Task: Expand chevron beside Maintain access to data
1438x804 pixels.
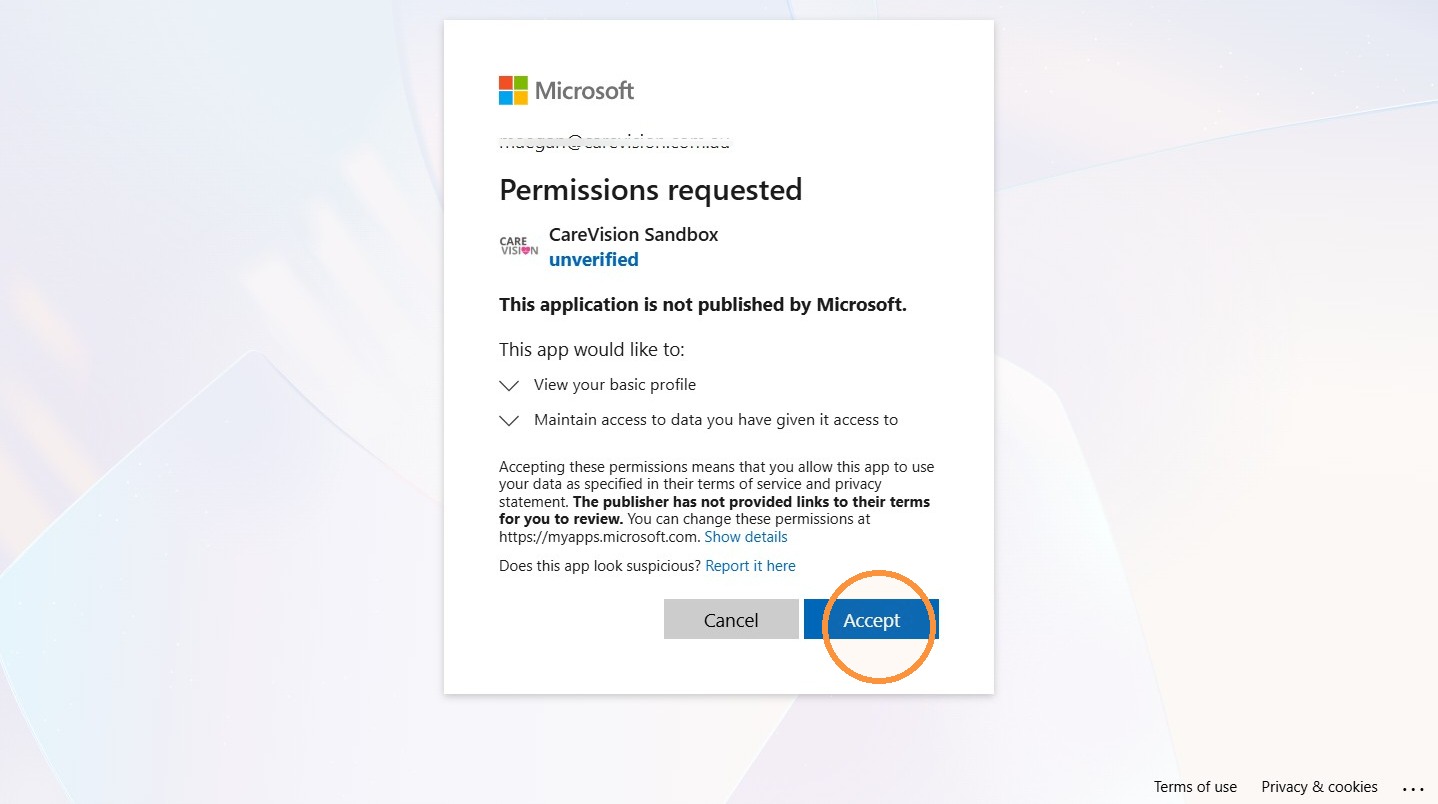Action: pyautogui.click(x=509, y=420)
